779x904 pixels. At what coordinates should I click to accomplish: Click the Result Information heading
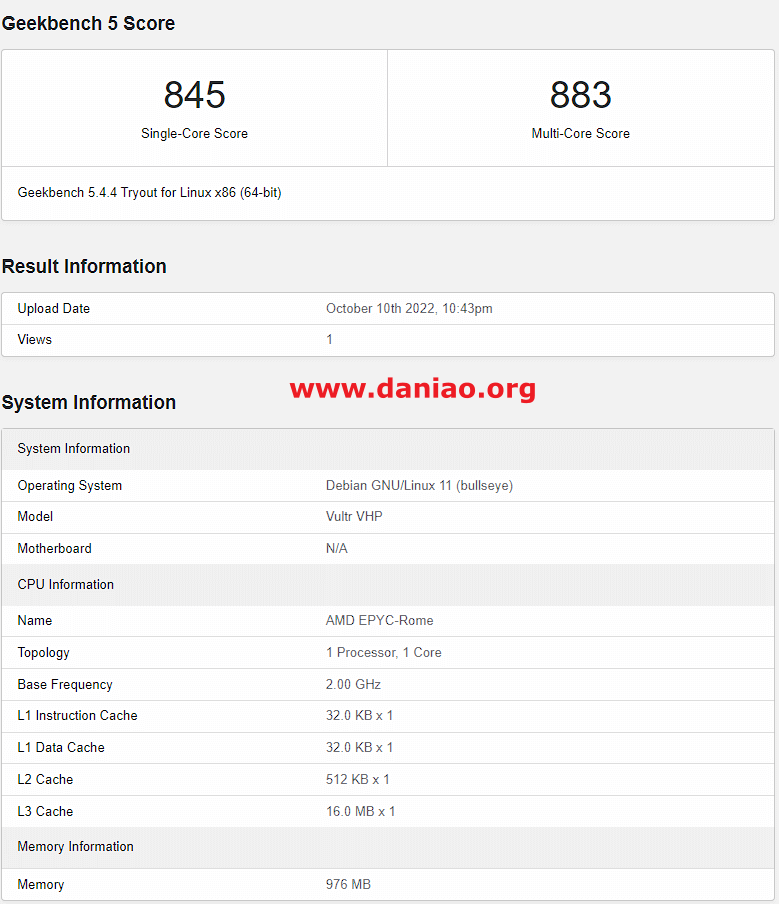point(84,266)
